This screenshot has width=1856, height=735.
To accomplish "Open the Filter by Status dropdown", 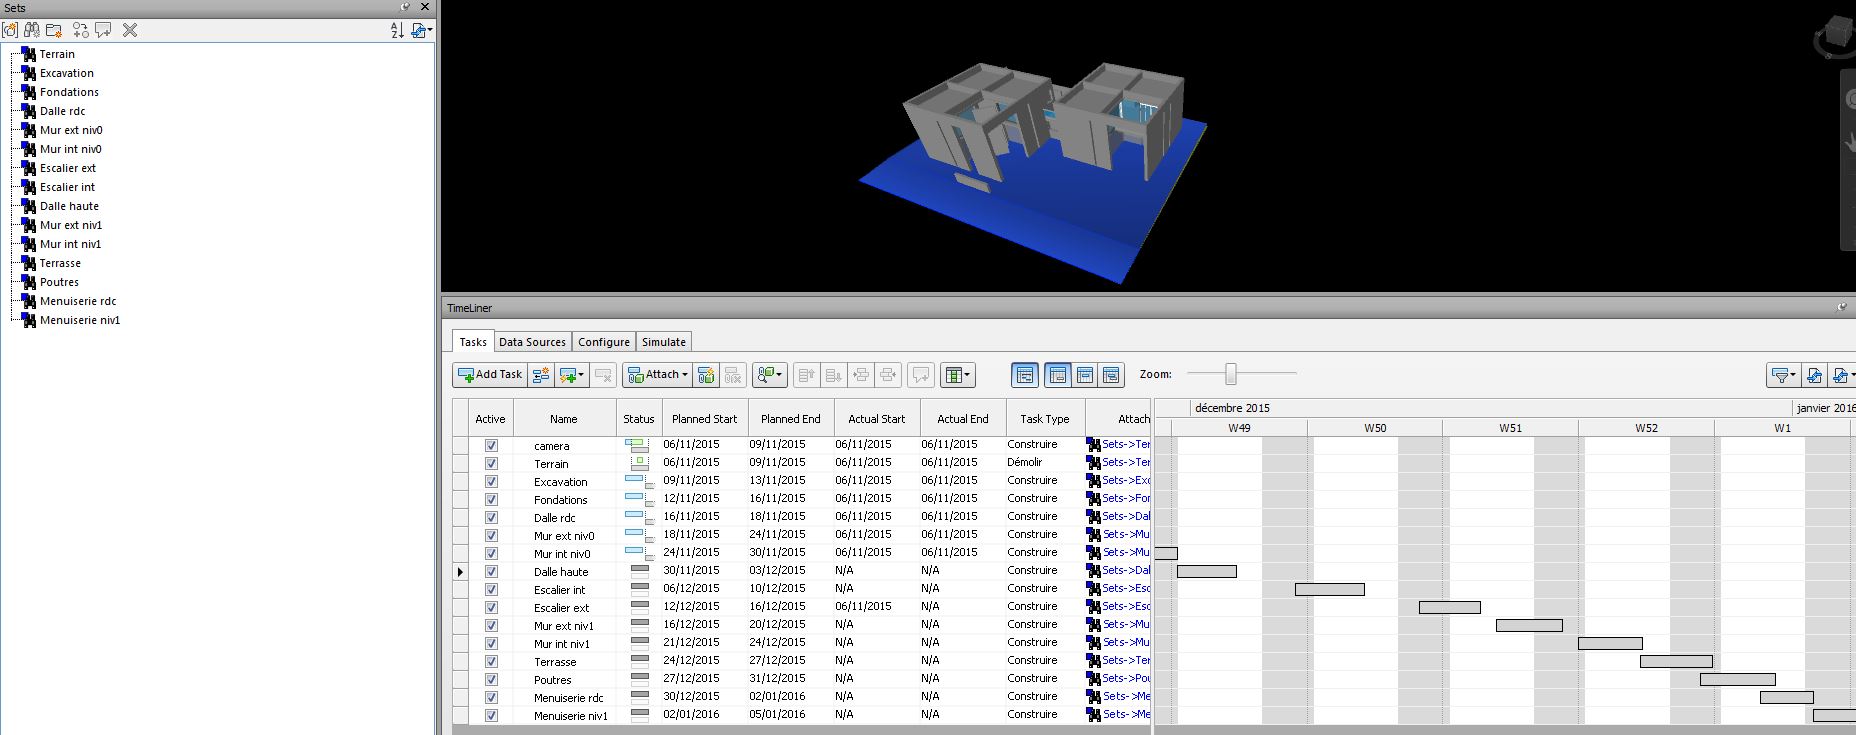I will point(1783,375).
